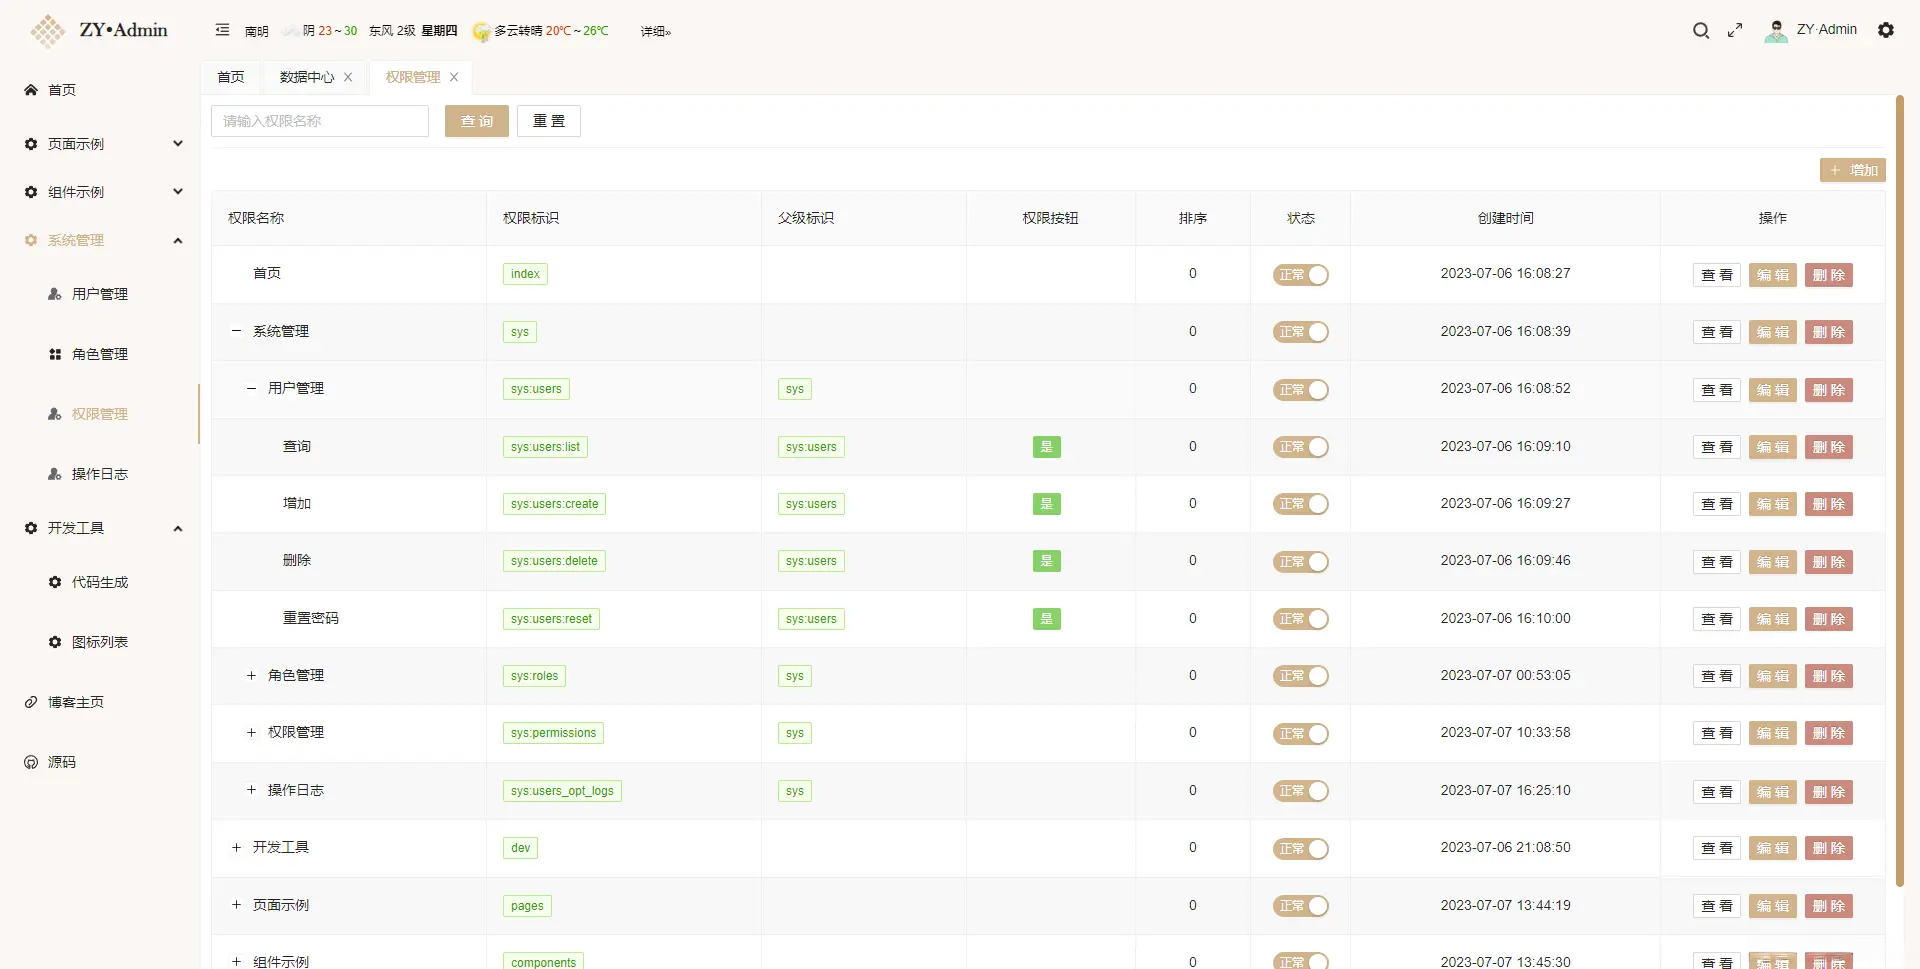The image size is (1920, 969).
Task: Close the 权限管理 tab
Action: pos(454,77)
